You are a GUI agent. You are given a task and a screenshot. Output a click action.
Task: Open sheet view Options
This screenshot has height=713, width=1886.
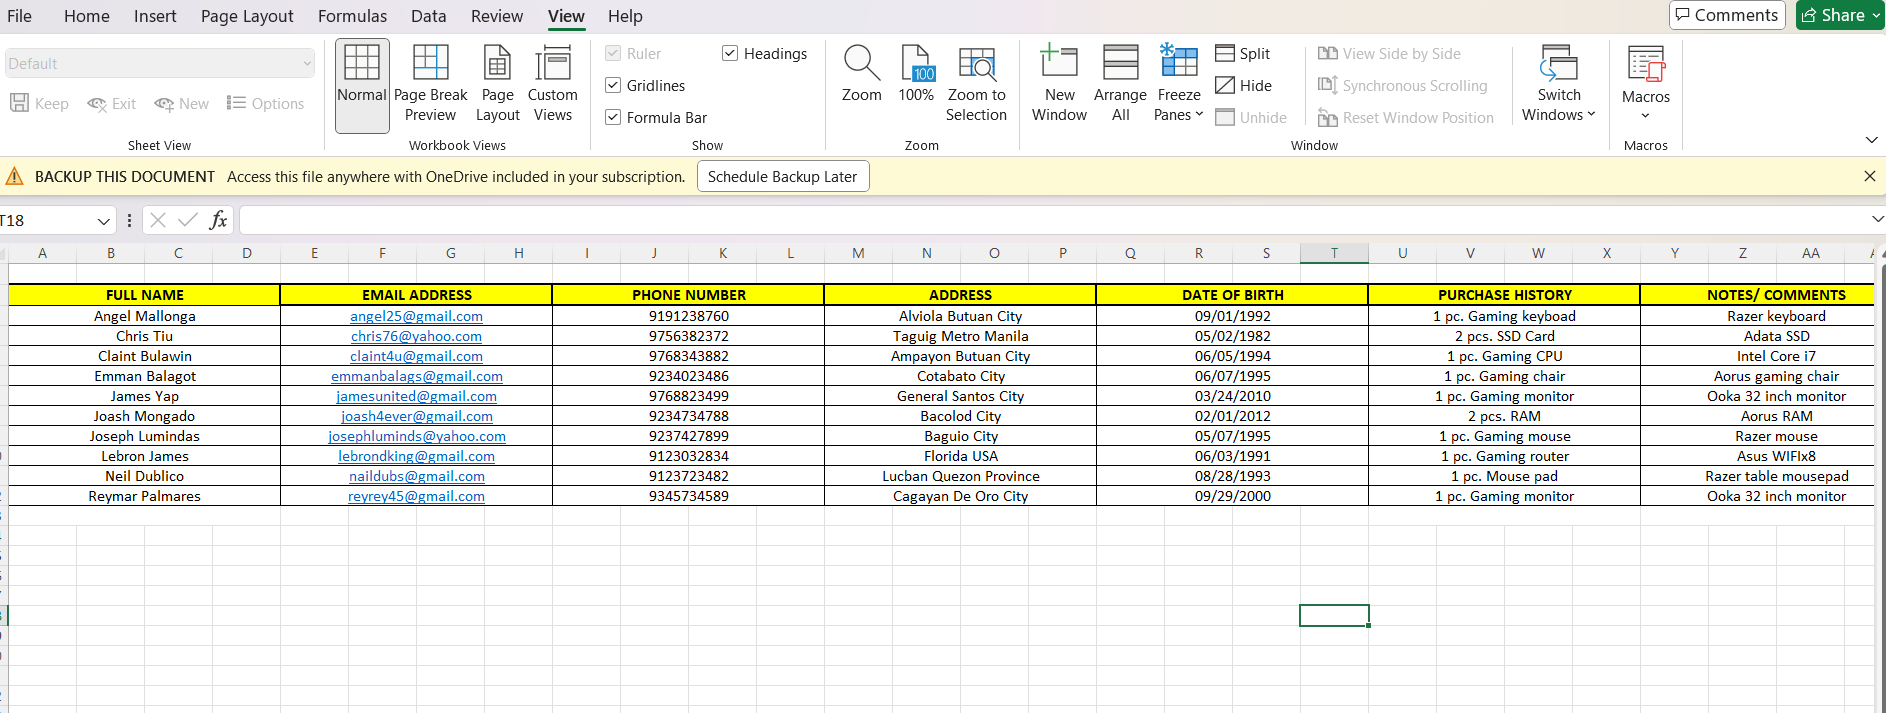265,104
